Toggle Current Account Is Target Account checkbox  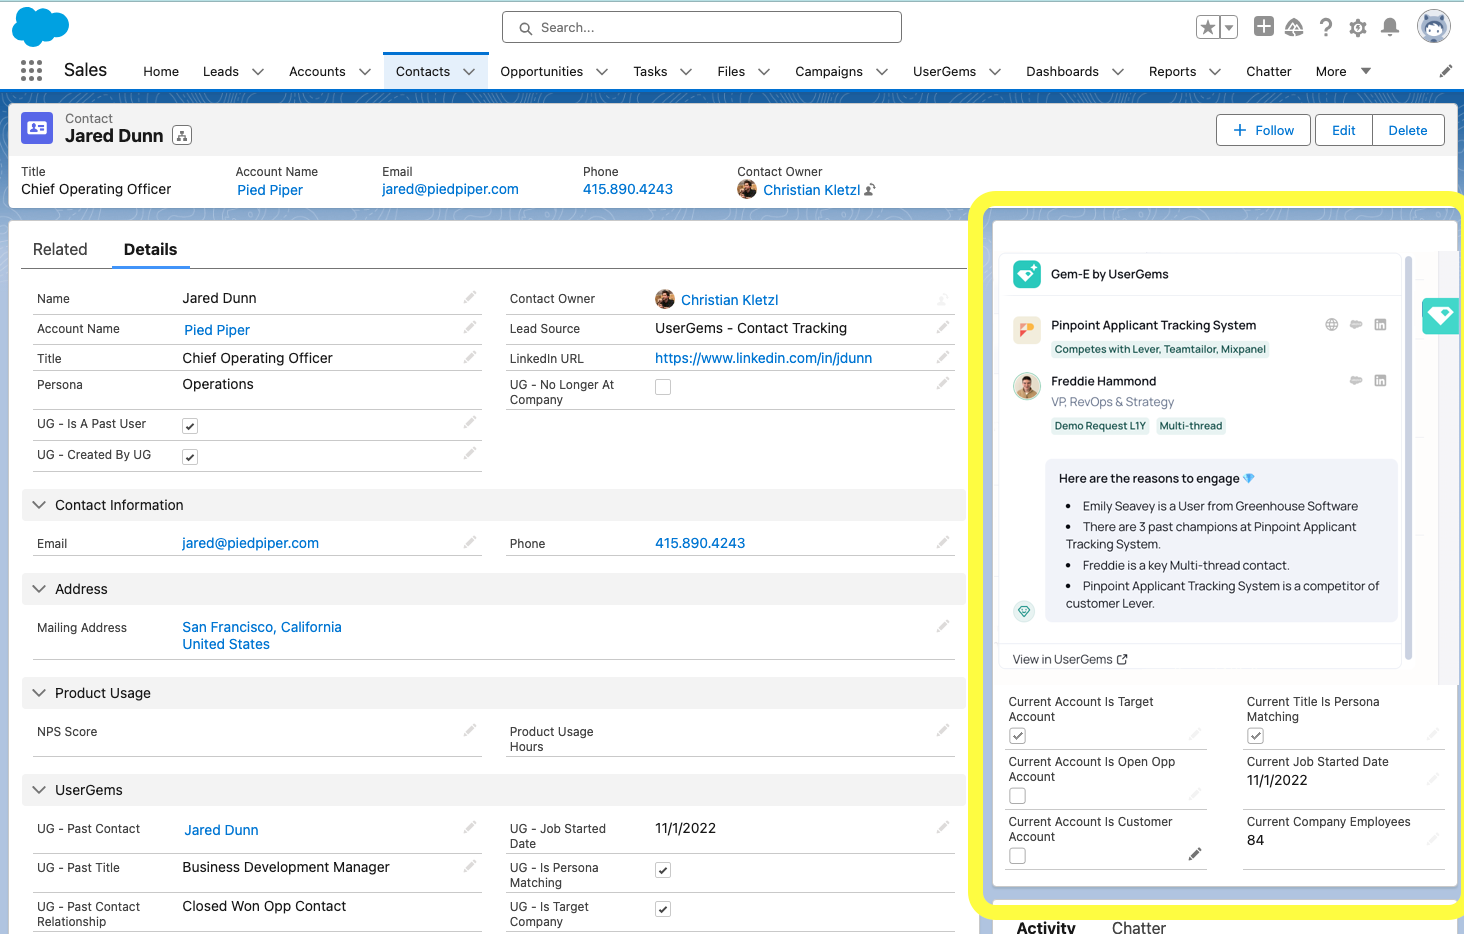pos(1017,736)
